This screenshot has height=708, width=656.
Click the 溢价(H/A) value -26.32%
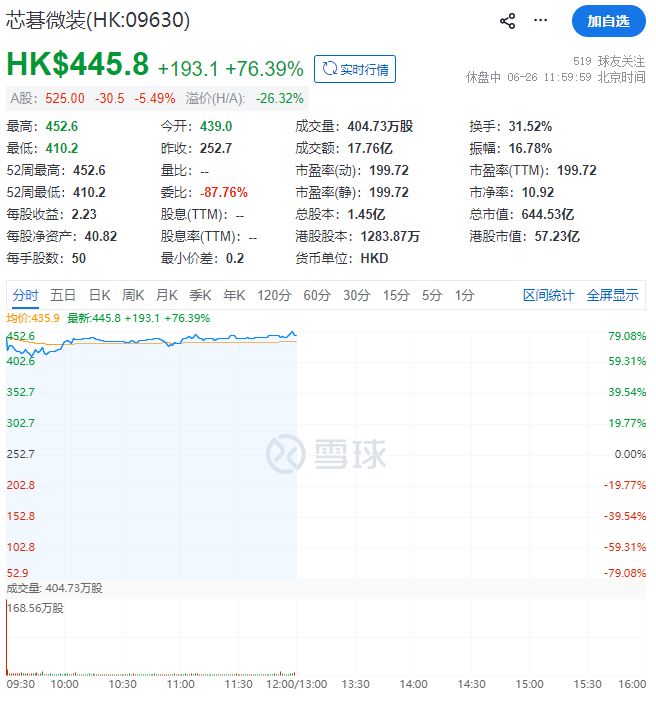[279, 98]
